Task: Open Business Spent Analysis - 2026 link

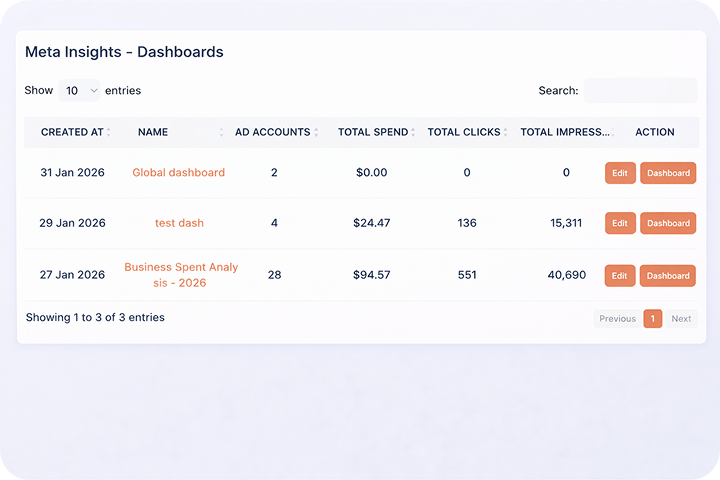Action: pyautogui.click(x=179, y=275)
